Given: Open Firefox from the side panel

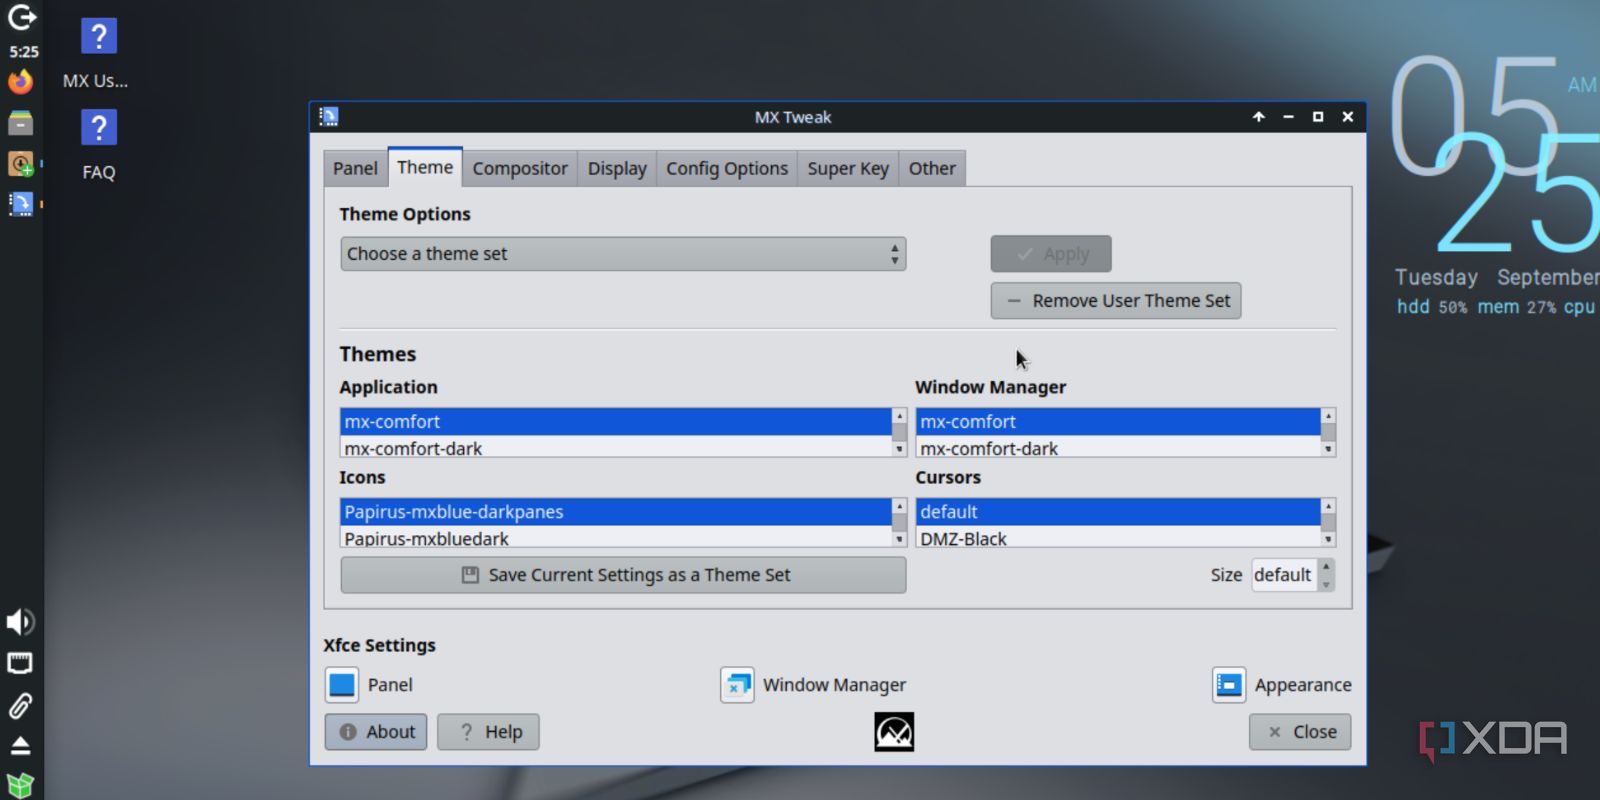Looking at the screenshot, I should pos(20,82).
